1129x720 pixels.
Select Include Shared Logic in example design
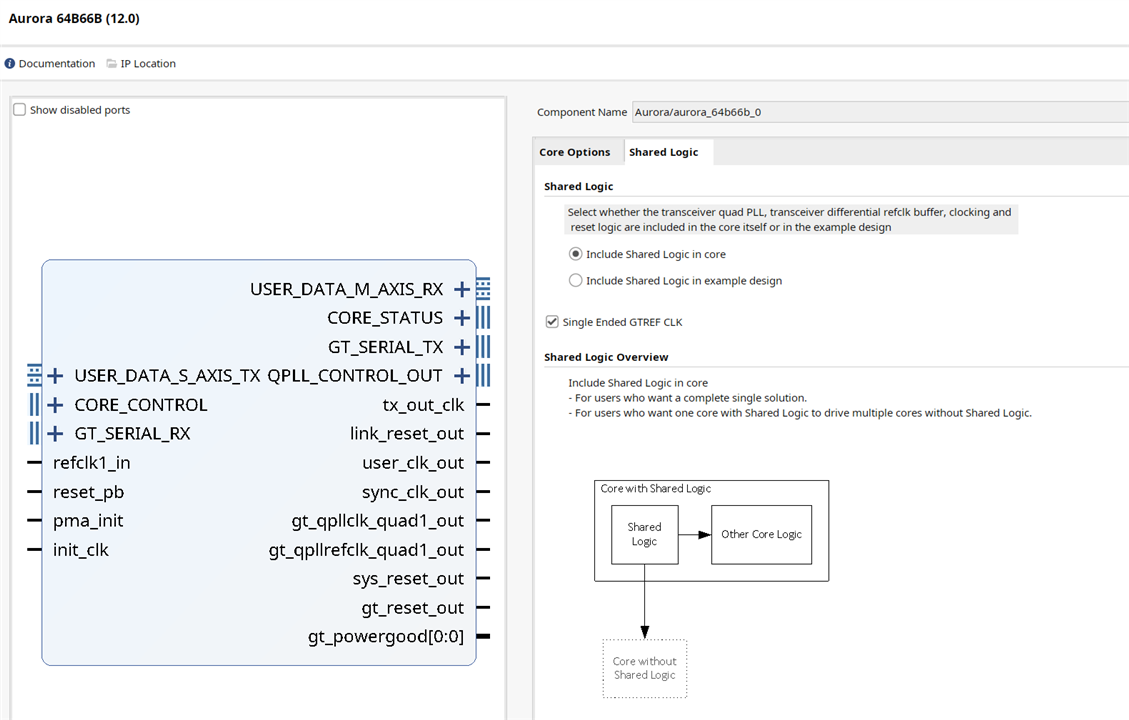pos(575,280)
